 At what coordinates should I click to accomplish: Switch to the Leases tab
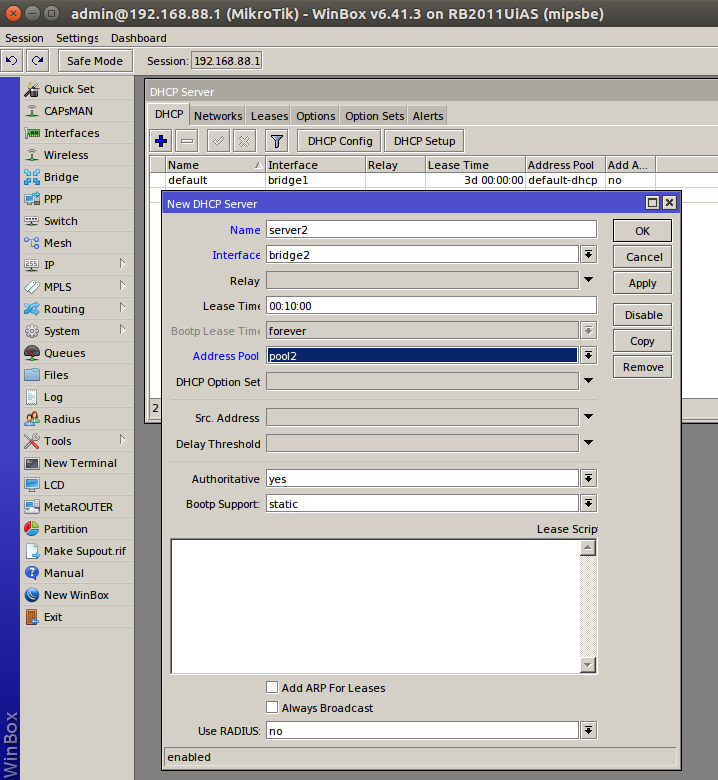tap(269, 116)
